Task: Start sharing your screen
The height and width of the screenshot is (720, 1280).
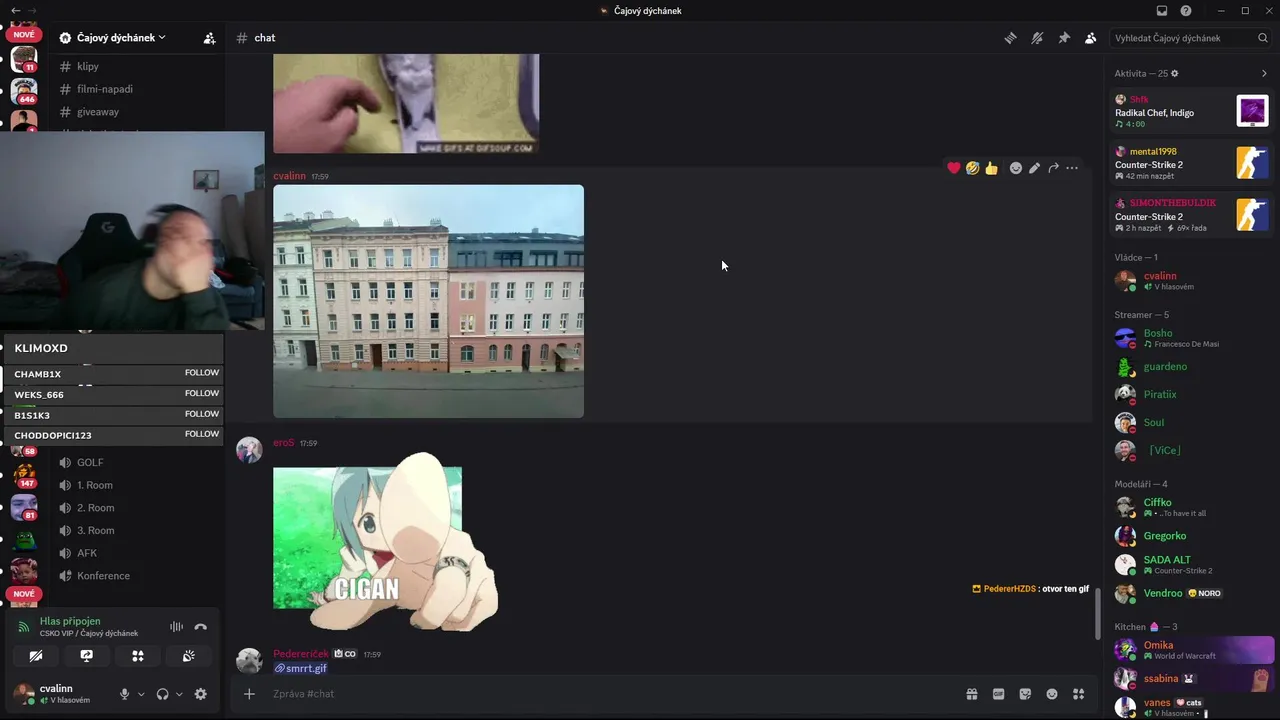Action: point(87,656)
